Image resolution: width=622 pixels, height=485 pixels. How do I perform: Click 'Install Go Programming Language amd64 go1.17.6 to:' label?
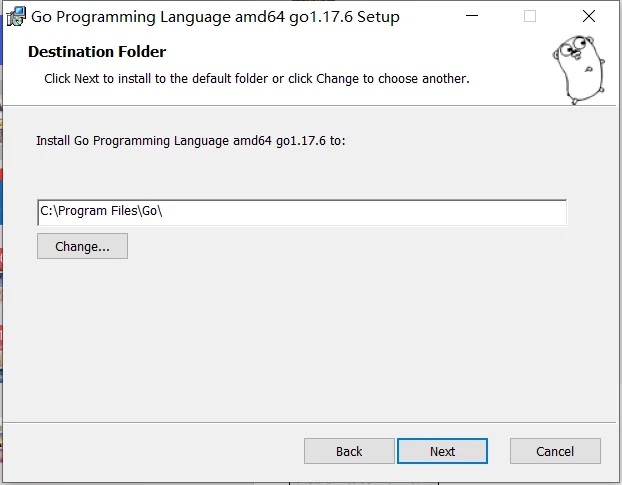click(x=191, y=141)
